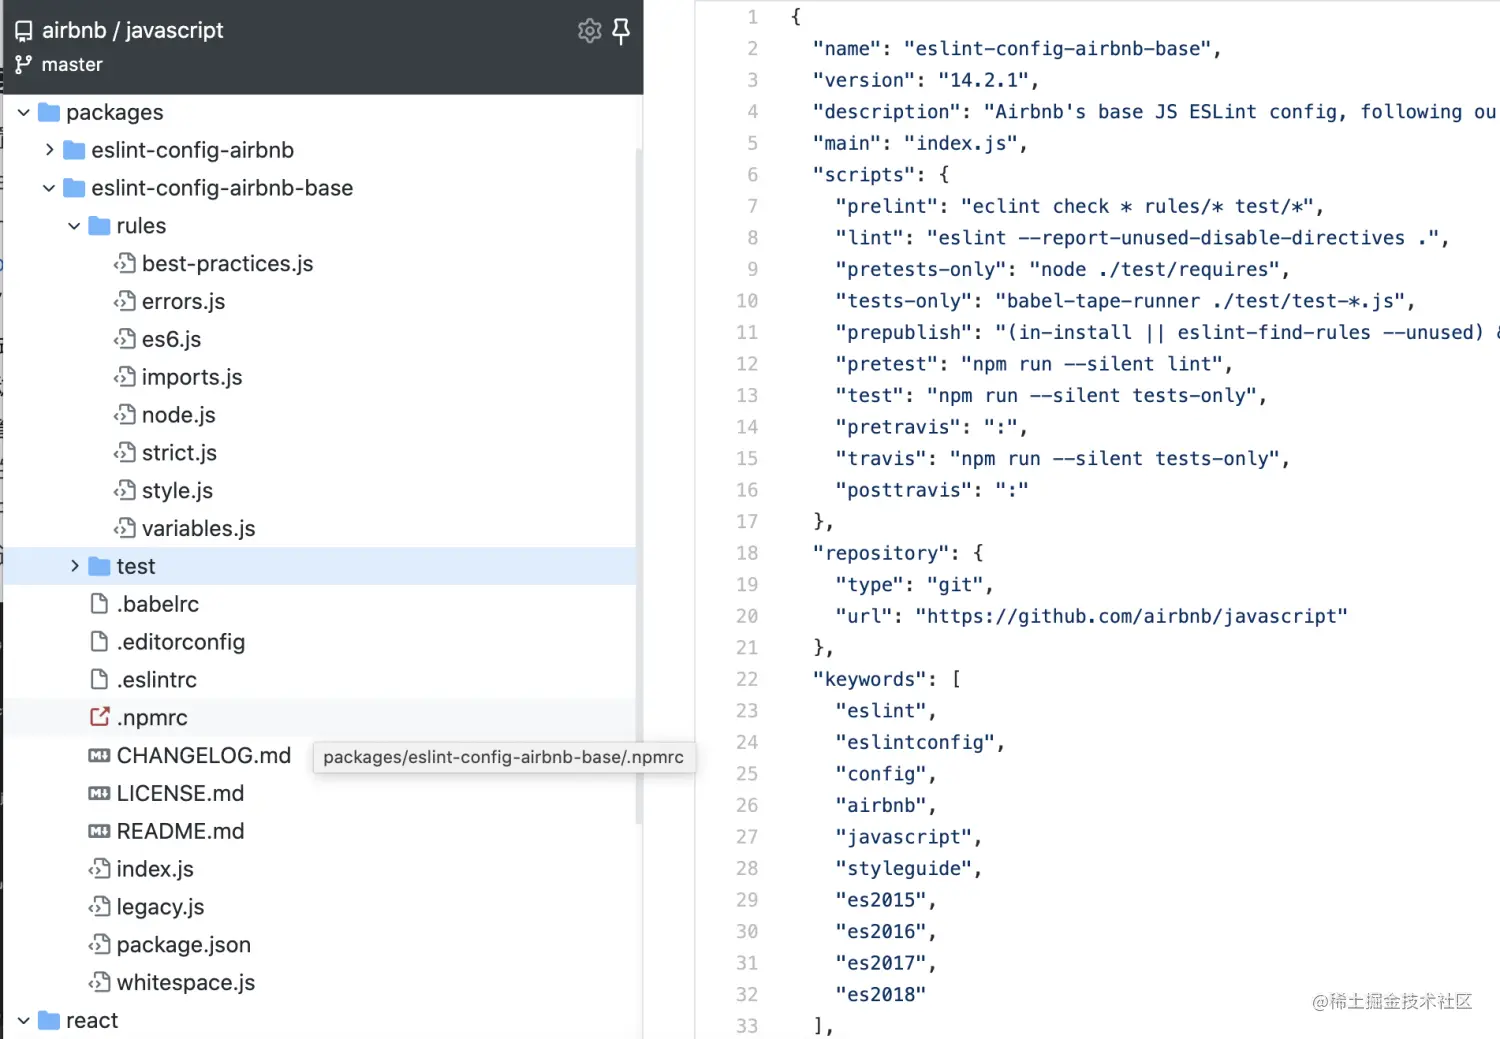Open the Octotree settings gear icon

pos(589,31)
